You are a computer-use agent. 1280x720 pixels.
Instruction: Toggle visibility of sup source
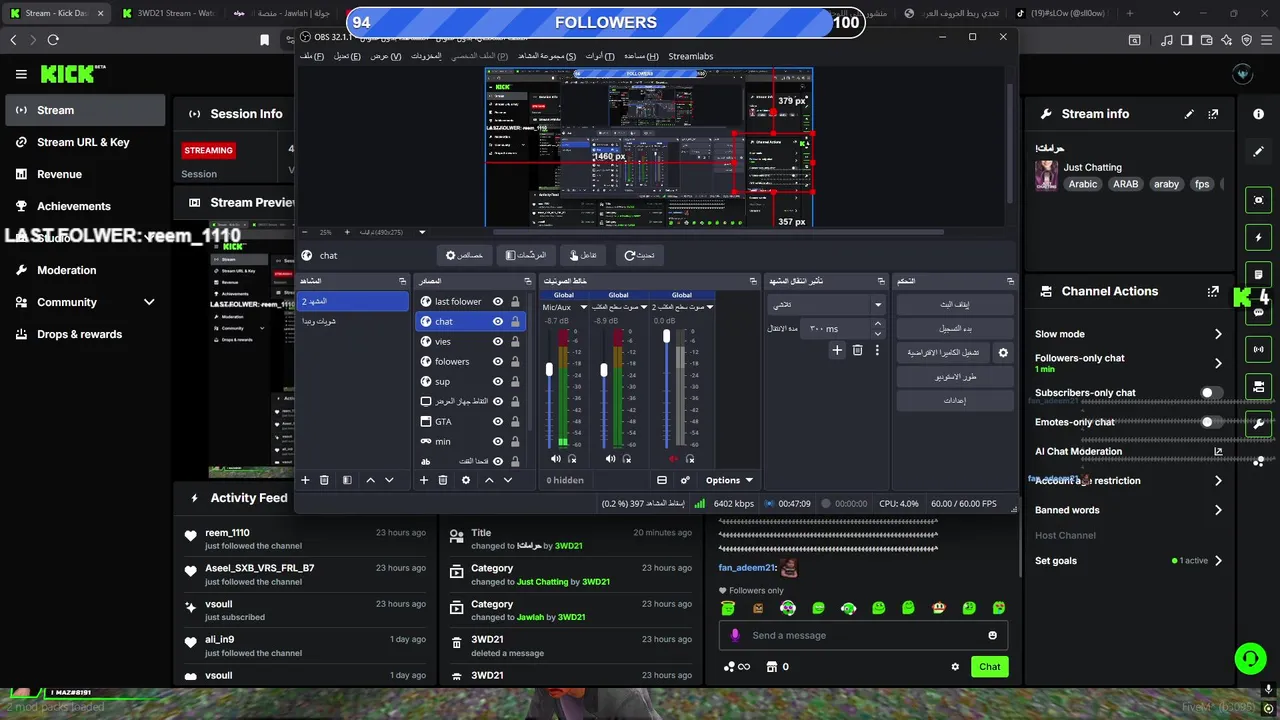(498, 381)
